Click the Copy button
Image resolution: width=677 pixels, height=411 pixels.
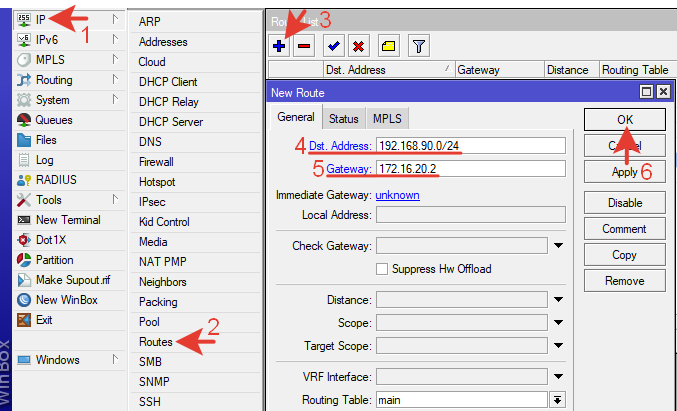(625, 255)
